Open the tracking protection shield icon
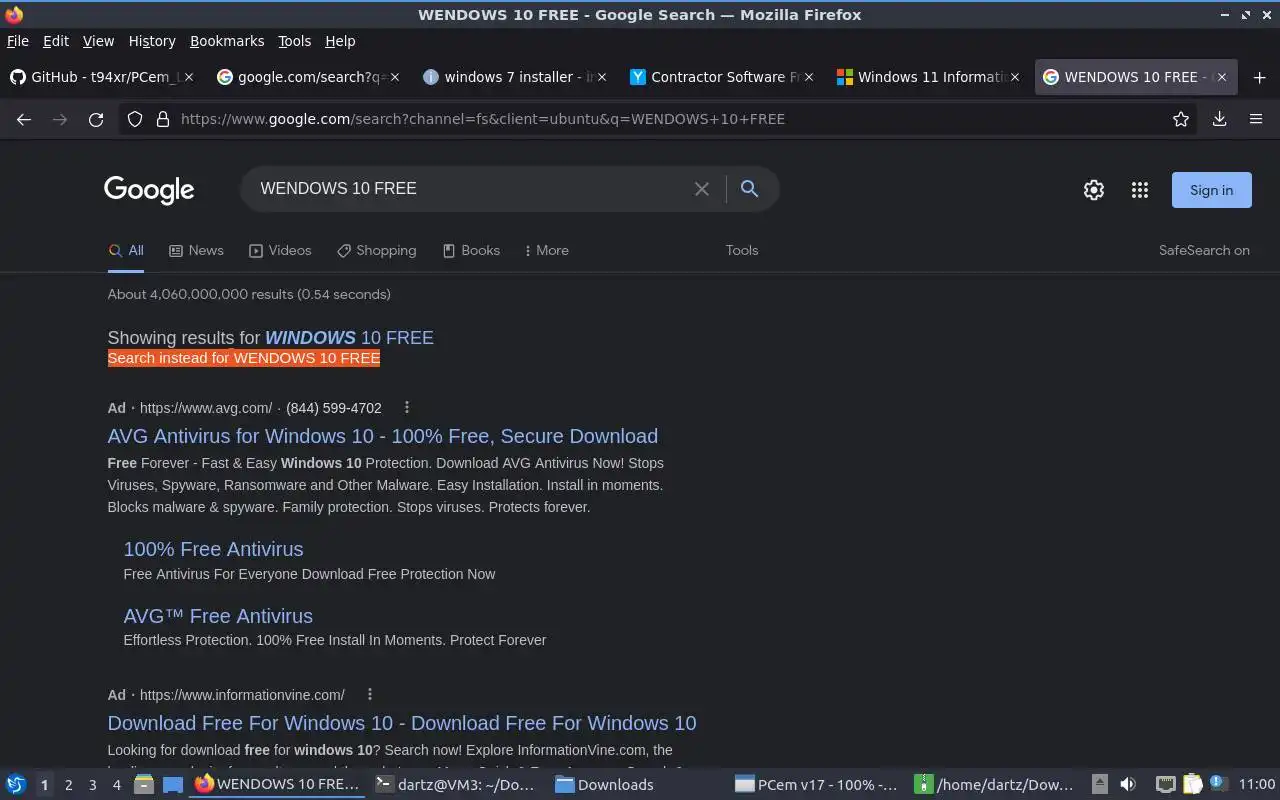 [x=135, y=119]
